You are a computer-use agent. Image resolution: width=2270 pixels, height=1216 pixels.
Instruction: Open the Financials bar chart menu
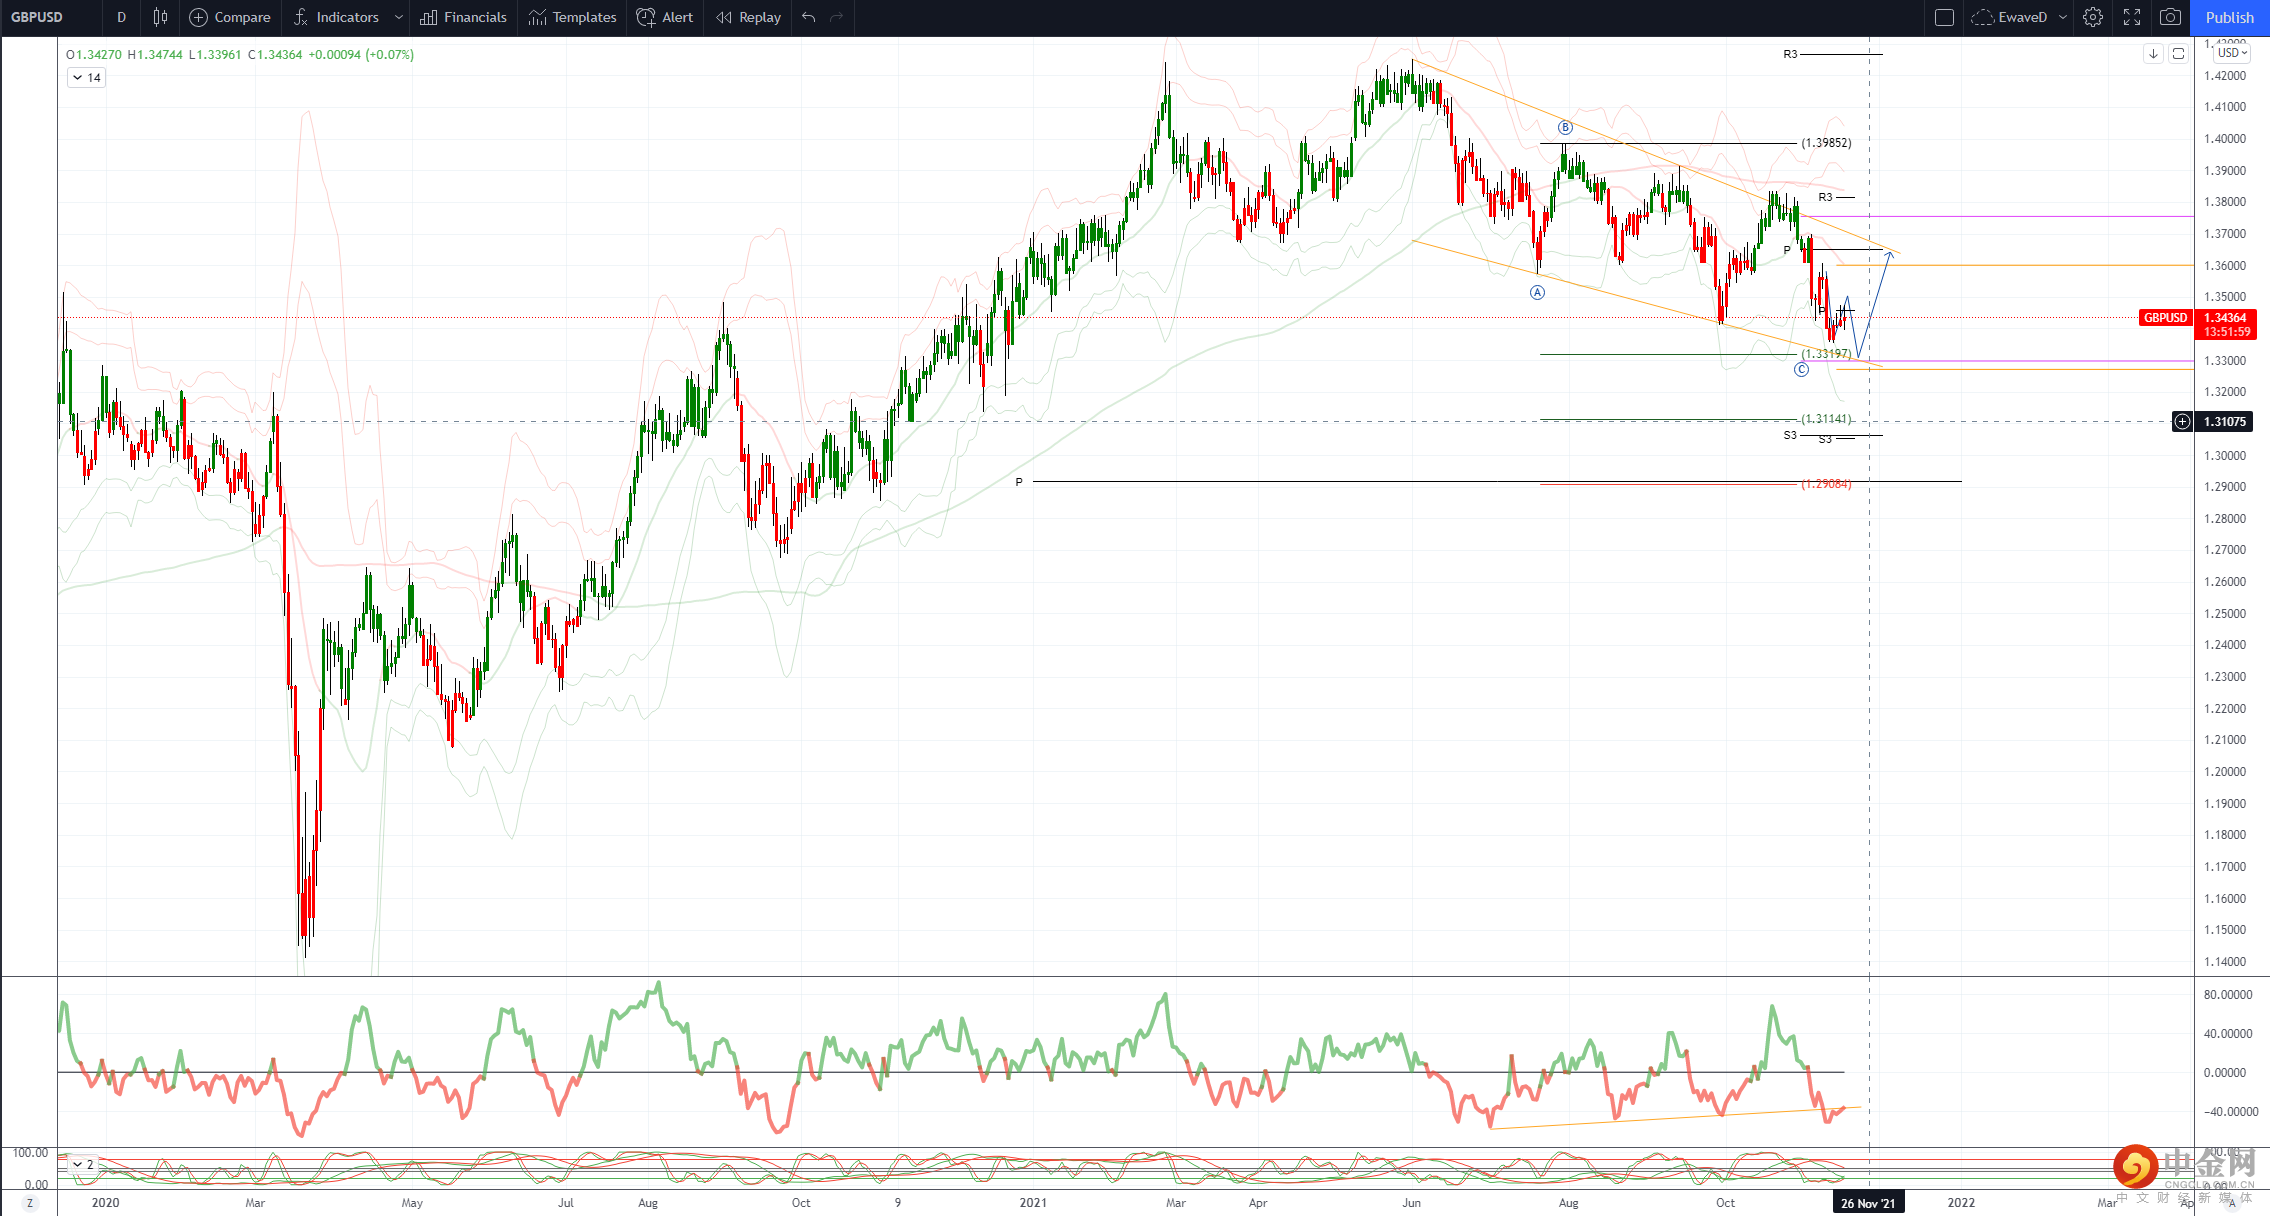[464, 17]
